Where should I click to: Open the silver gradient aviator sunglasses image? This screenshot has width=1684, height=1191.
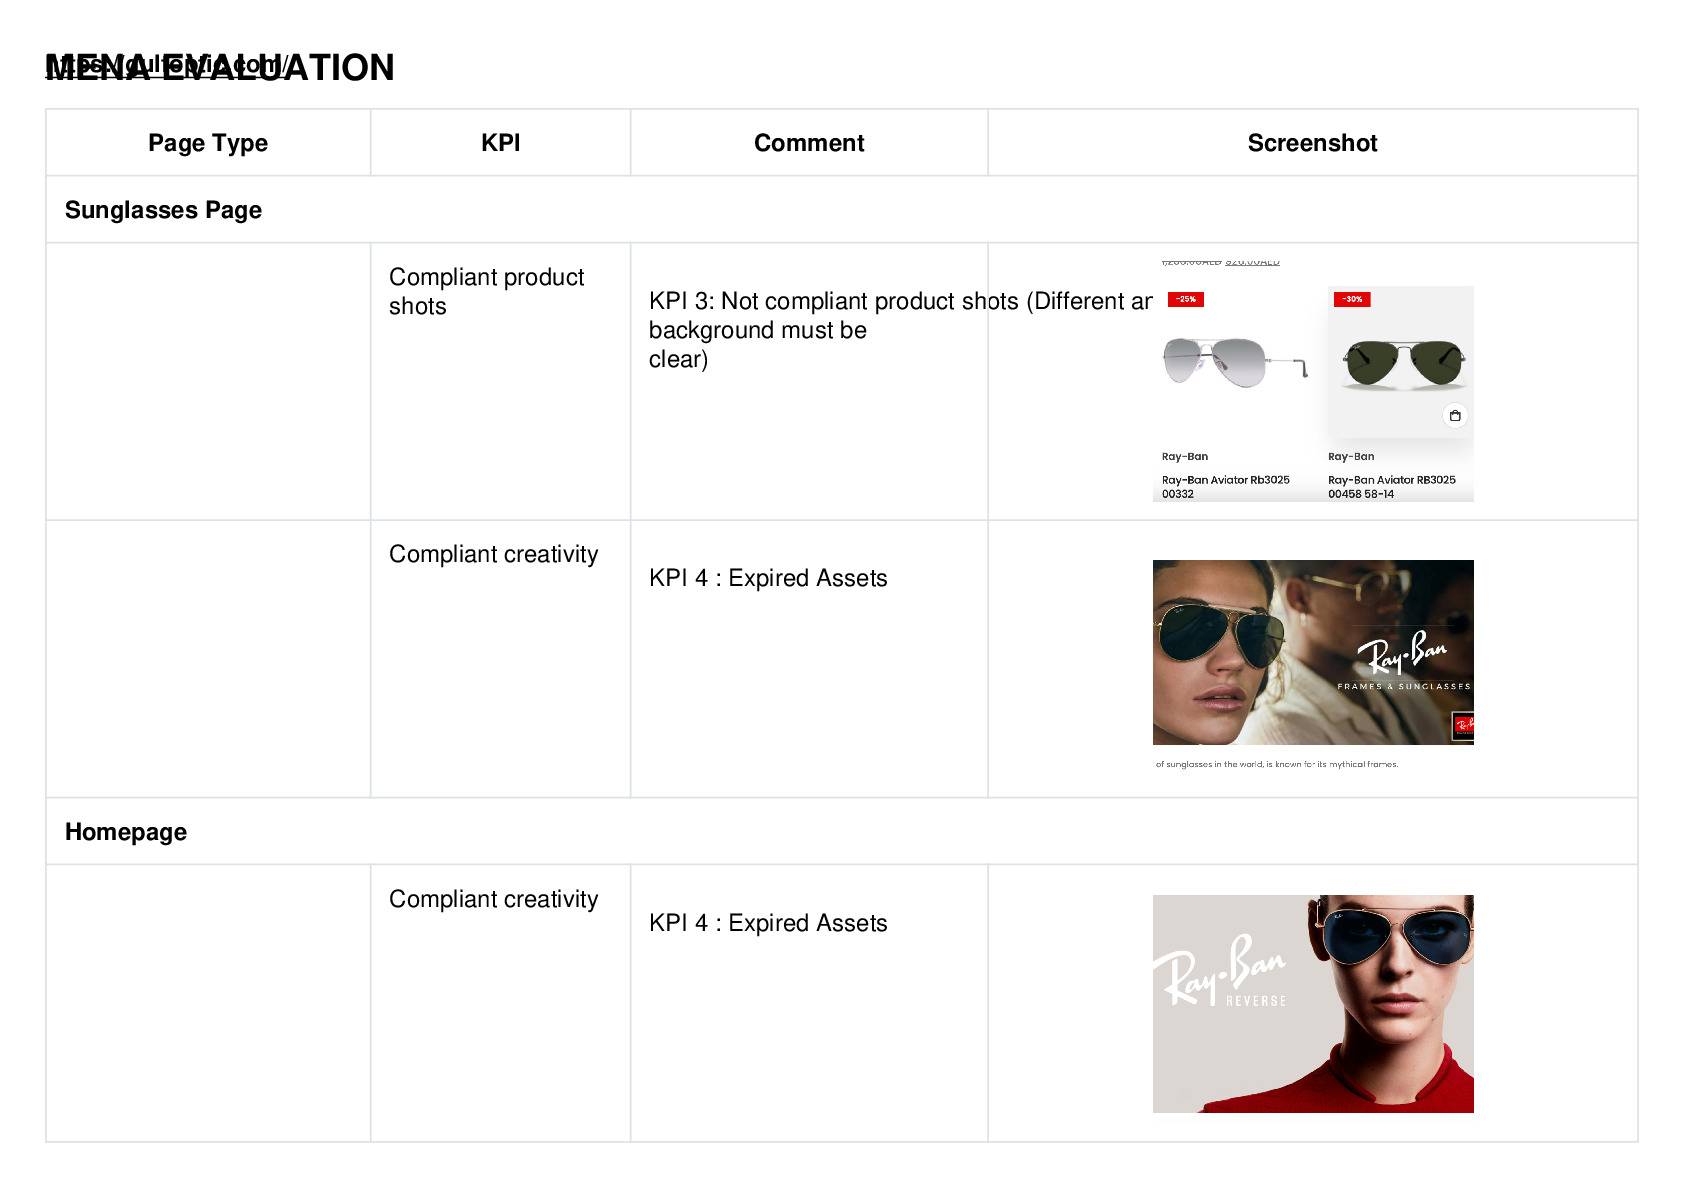coord(1236,361)
